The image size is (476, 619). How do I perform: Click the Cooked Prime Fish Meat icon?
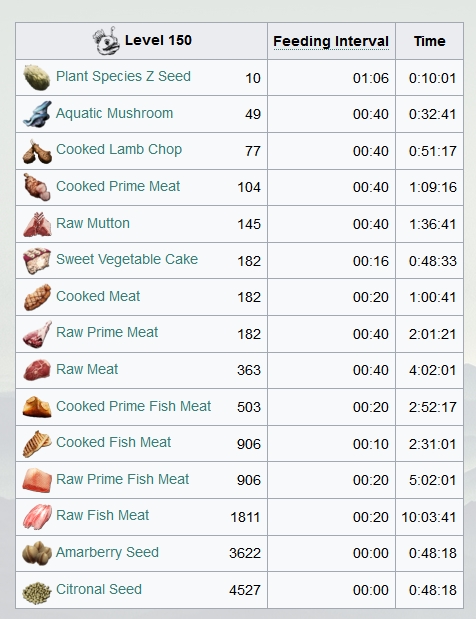[37, 407]
